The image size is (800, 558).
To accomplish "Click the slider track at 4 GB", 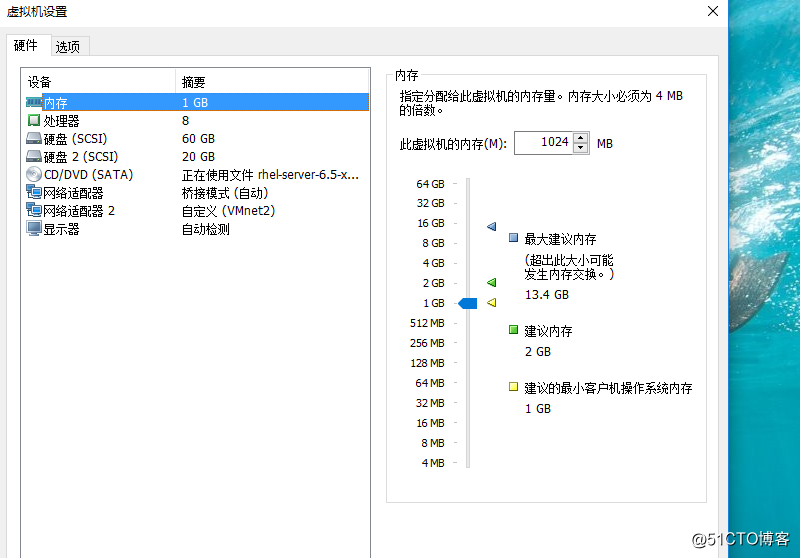I will [468, 263].
